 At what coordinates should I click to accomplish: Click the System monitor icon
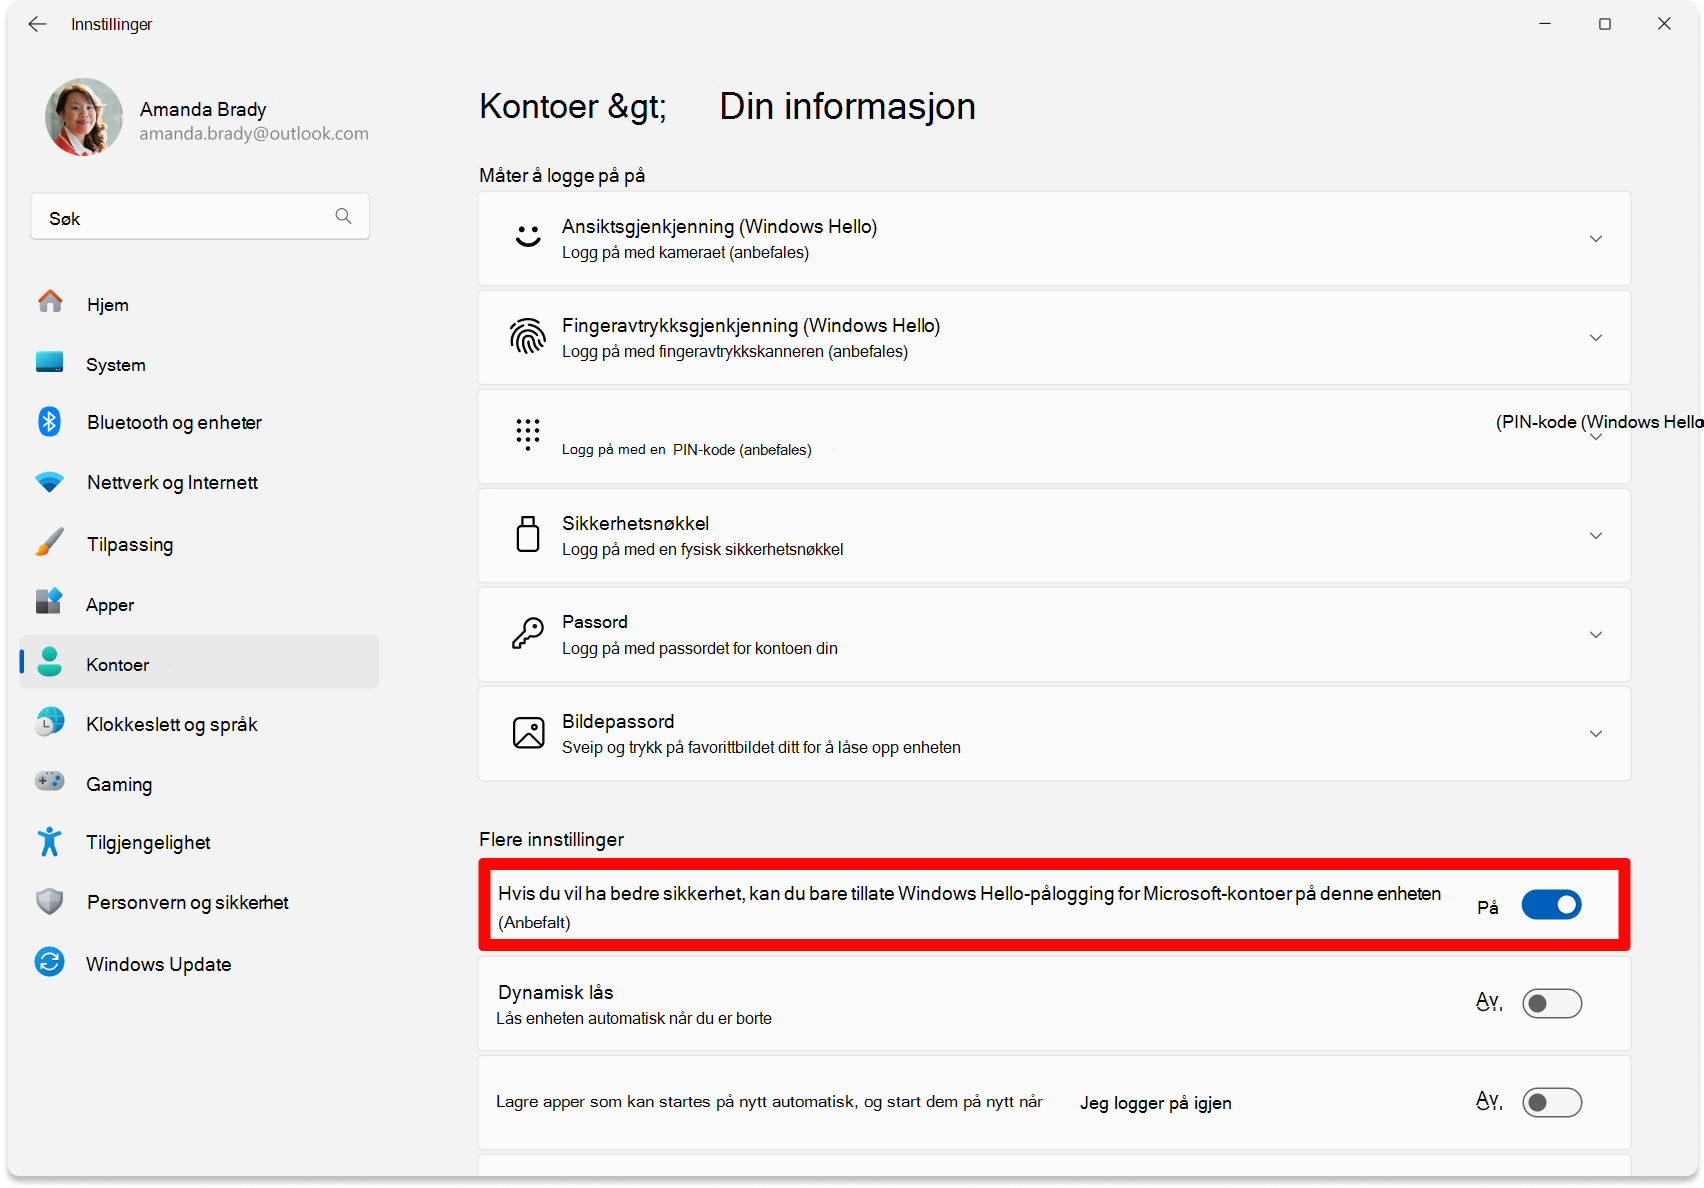click(50, 362)
